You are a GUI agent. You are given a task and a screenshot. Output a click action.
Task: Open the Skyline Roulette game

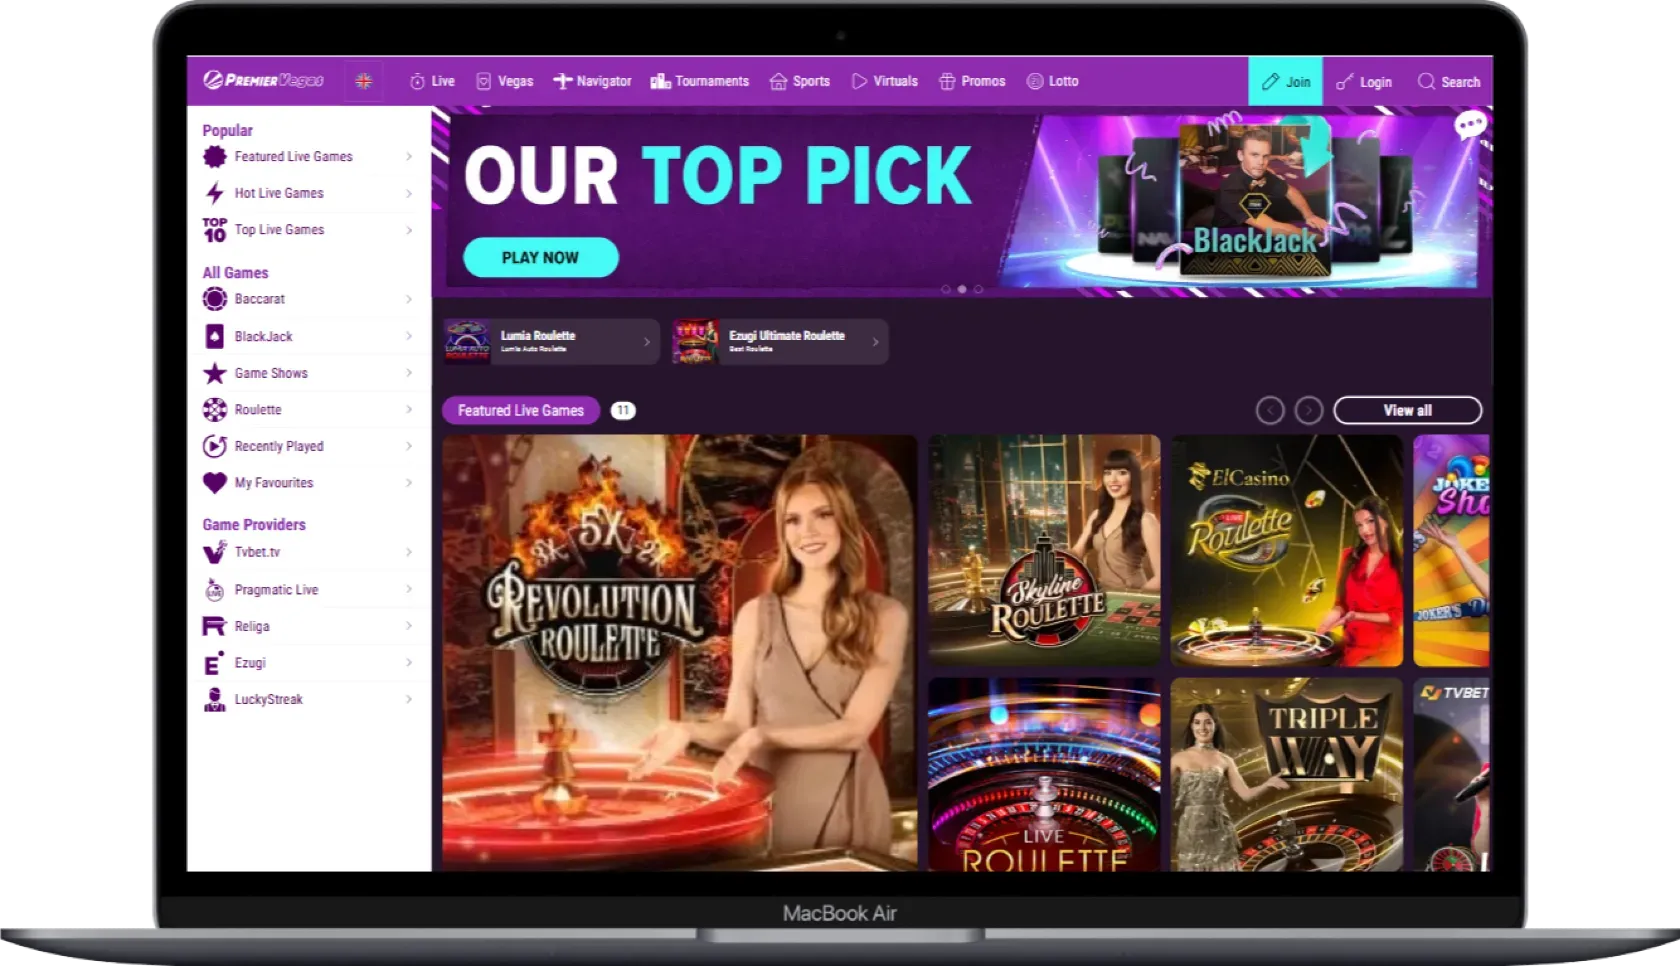[1044, 550]
